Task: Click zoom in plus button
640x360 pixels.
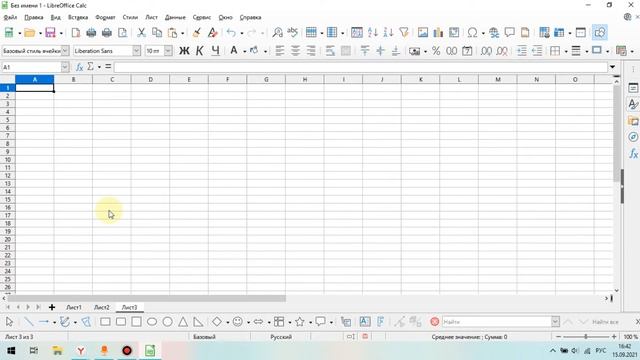Action: [x=614, y=337]
